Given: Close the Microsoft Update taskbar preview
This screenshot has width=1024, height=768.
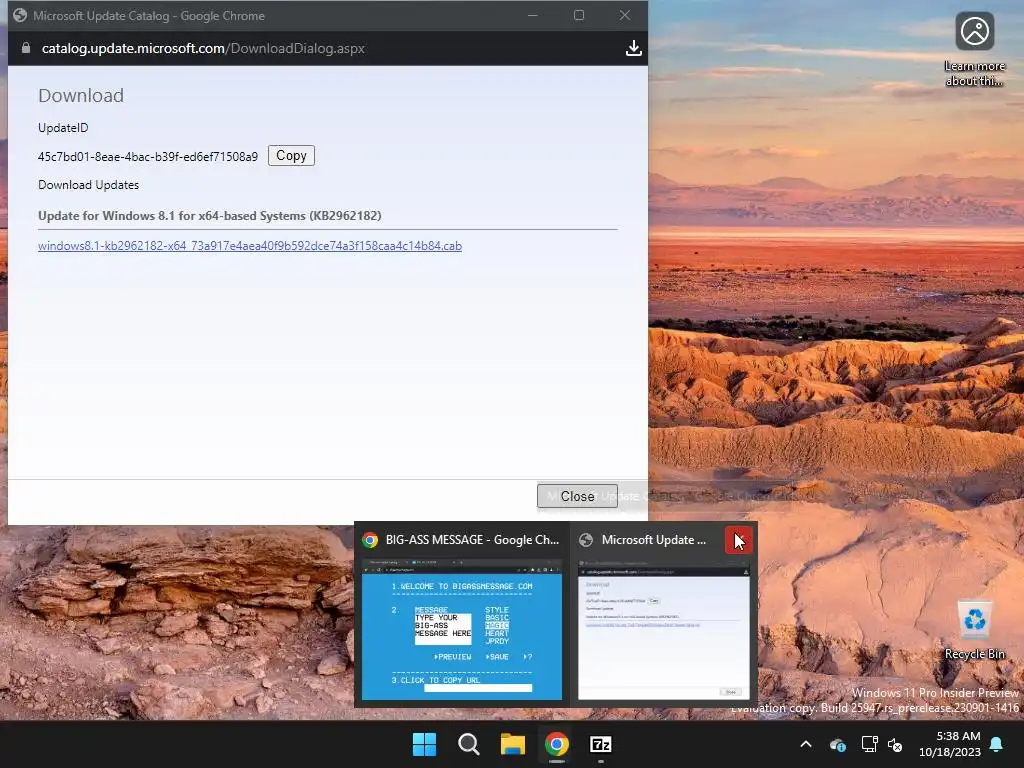Looking at the screenshot, I should (x=739, y=540).
